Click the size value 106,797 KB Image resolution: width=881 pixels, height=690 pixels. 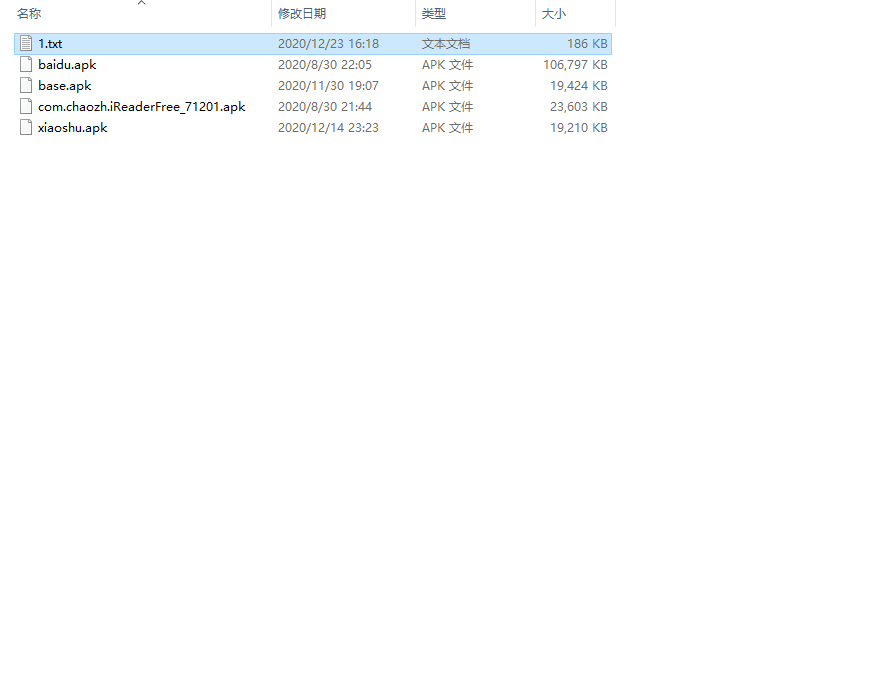[x=575, y=65]
